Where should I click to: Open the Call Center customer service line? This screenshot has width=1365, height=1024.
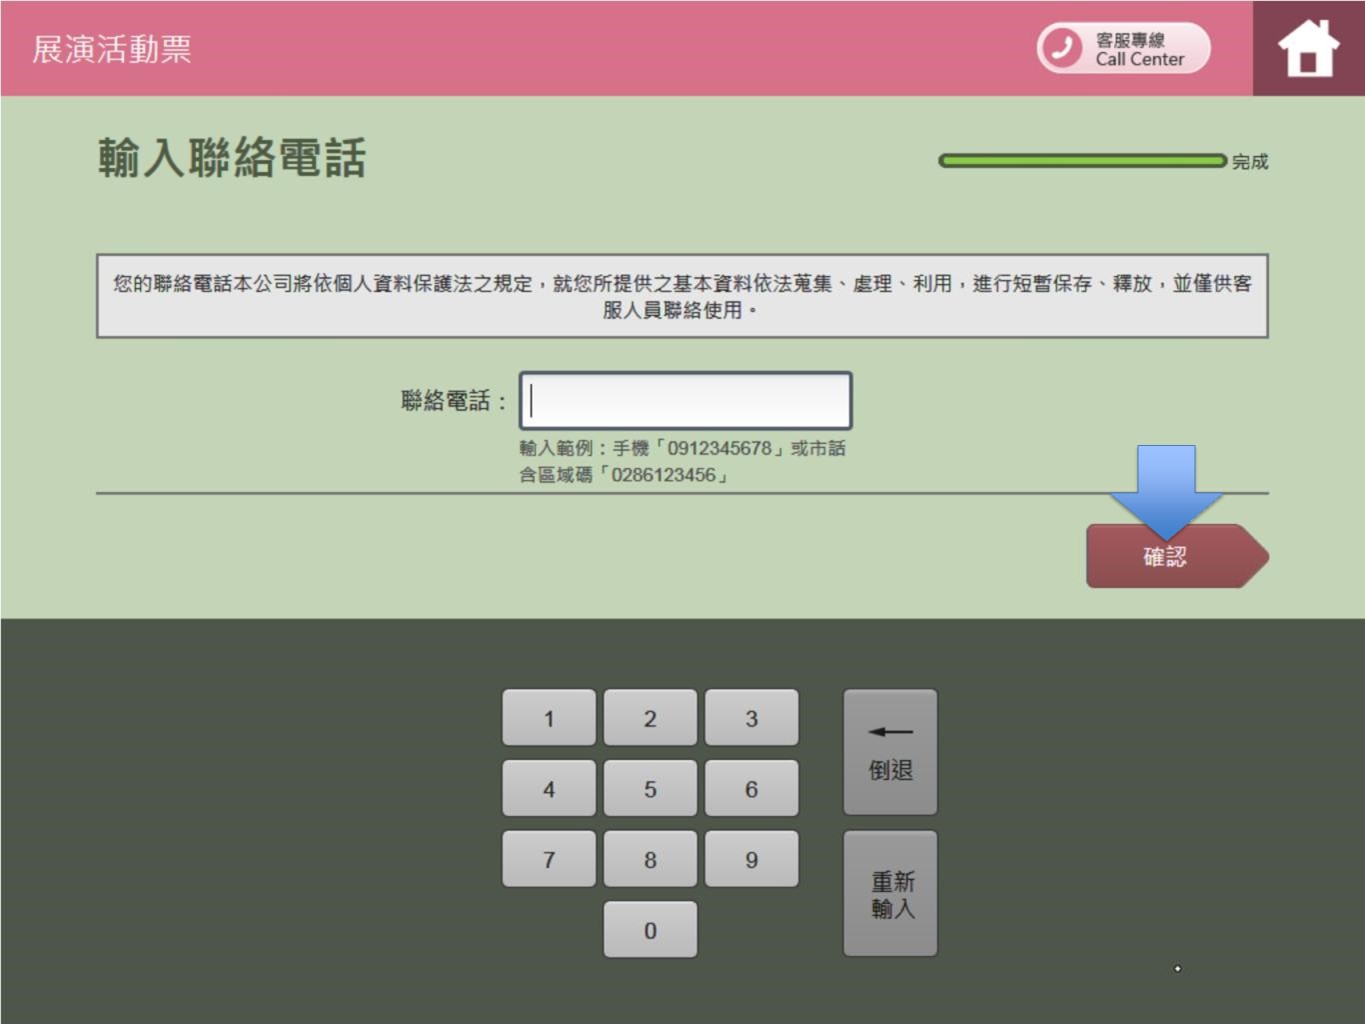[x=1123, y=48]
